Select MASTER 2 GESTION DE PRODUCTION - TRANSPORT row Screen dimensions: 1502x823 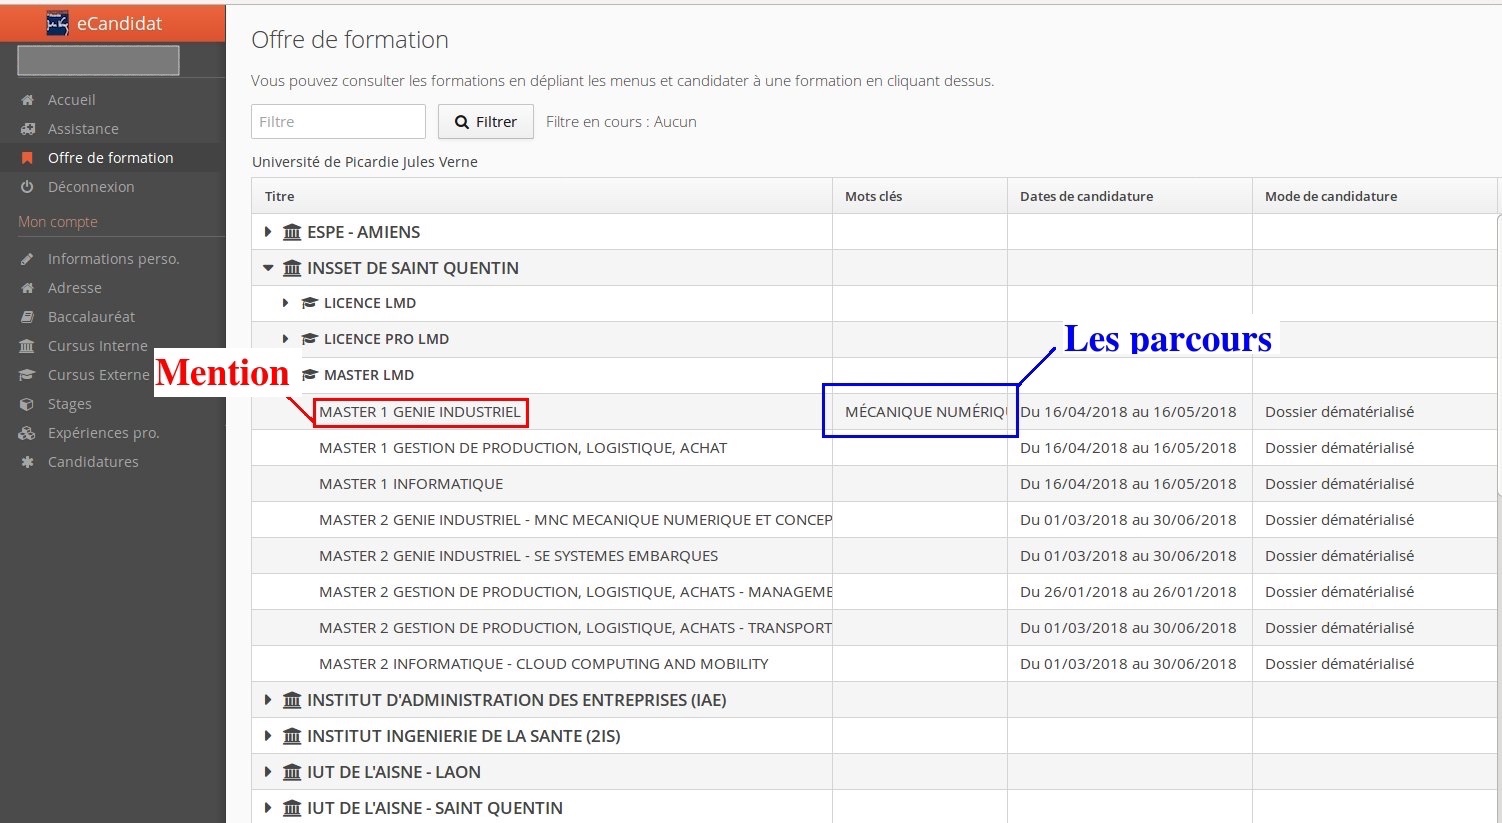click(874, 628)
